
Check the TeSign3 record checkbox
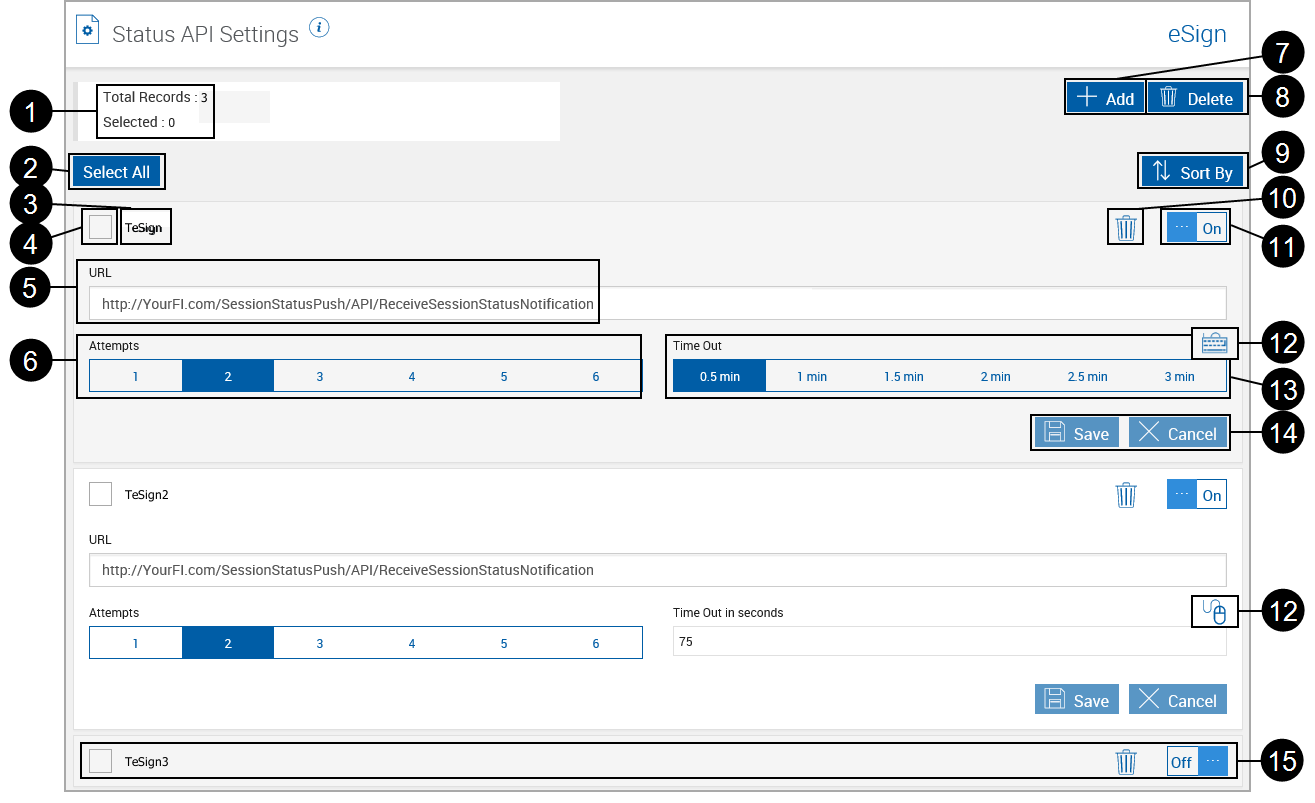point(100,761)
